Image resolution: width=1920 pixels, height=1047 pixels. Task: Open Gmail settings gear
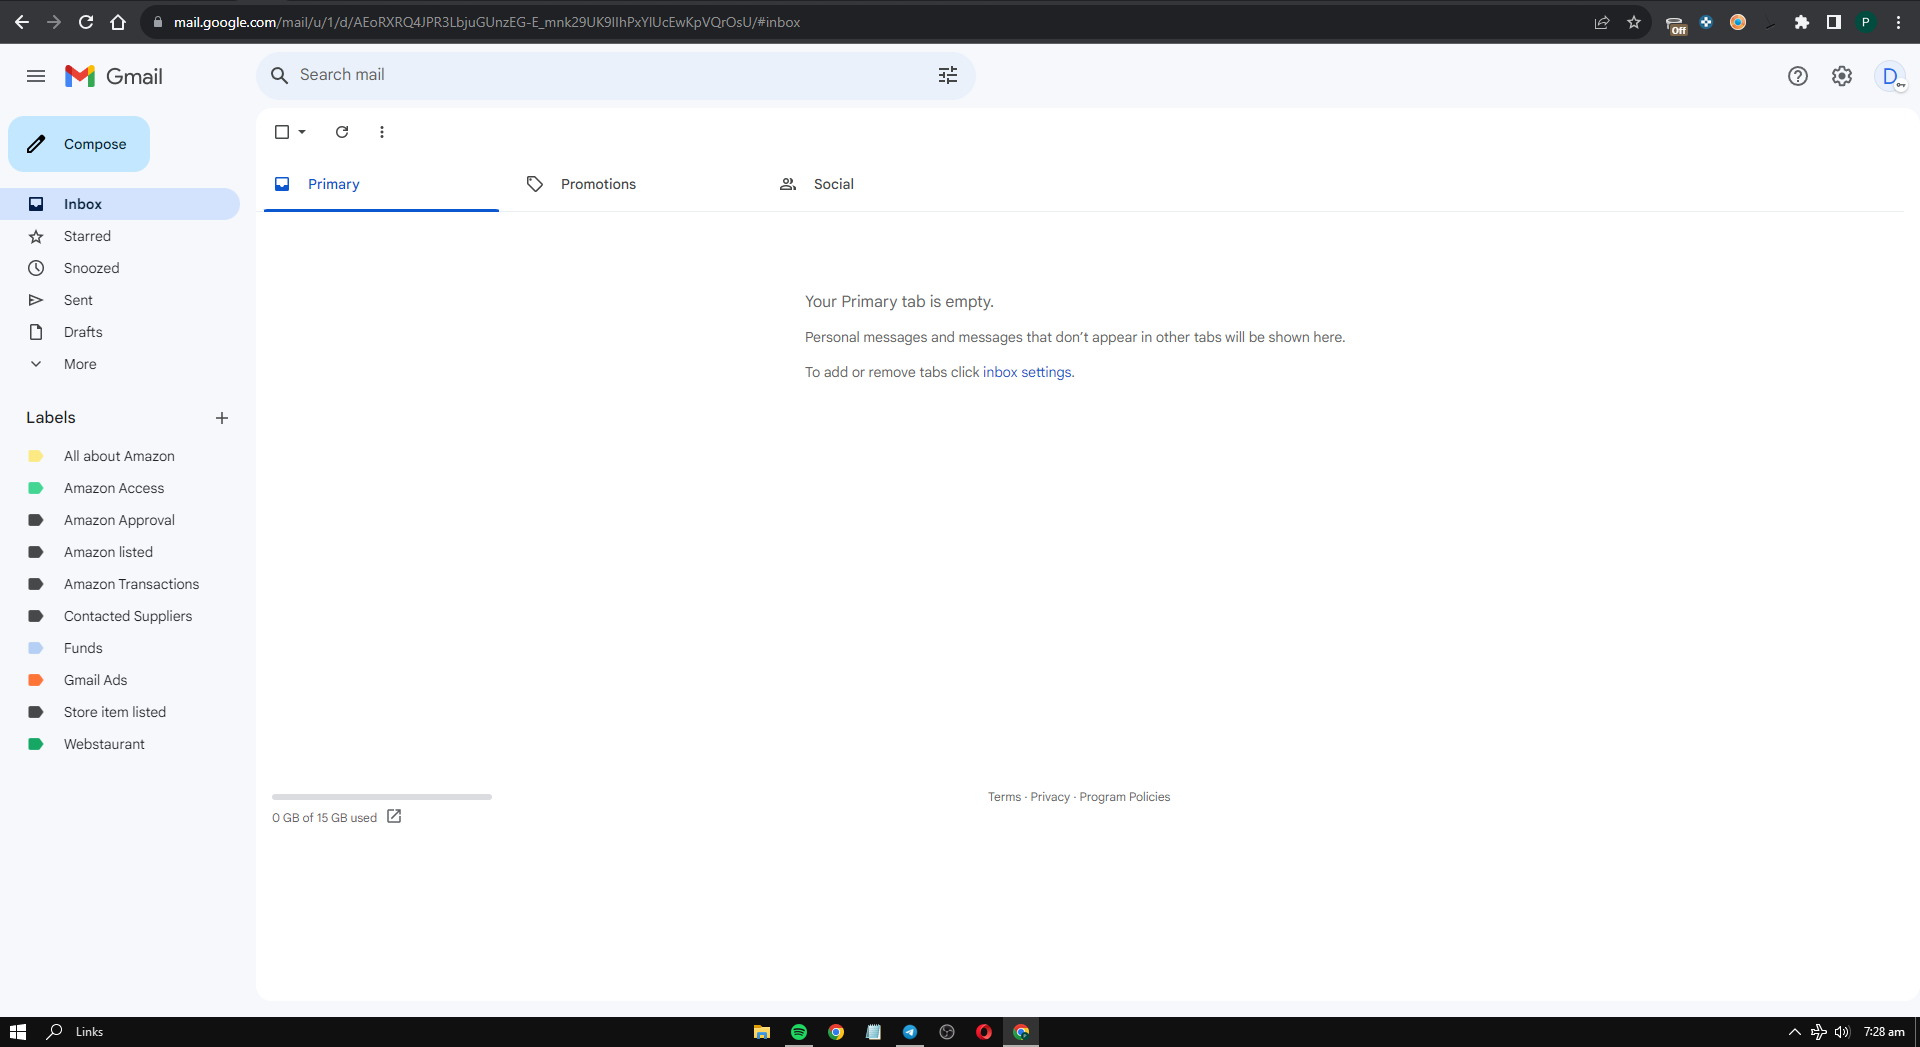pos(1842,76)
